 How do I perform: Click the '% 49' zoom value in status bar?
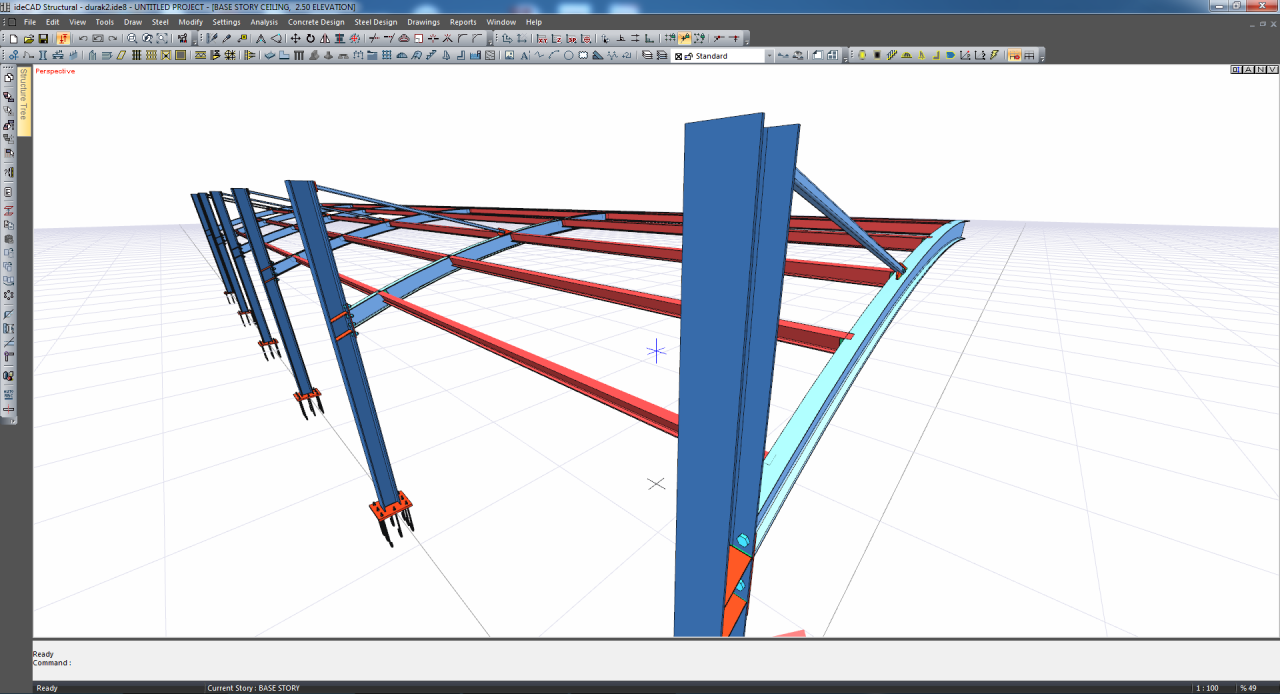tap(1248, 688)
